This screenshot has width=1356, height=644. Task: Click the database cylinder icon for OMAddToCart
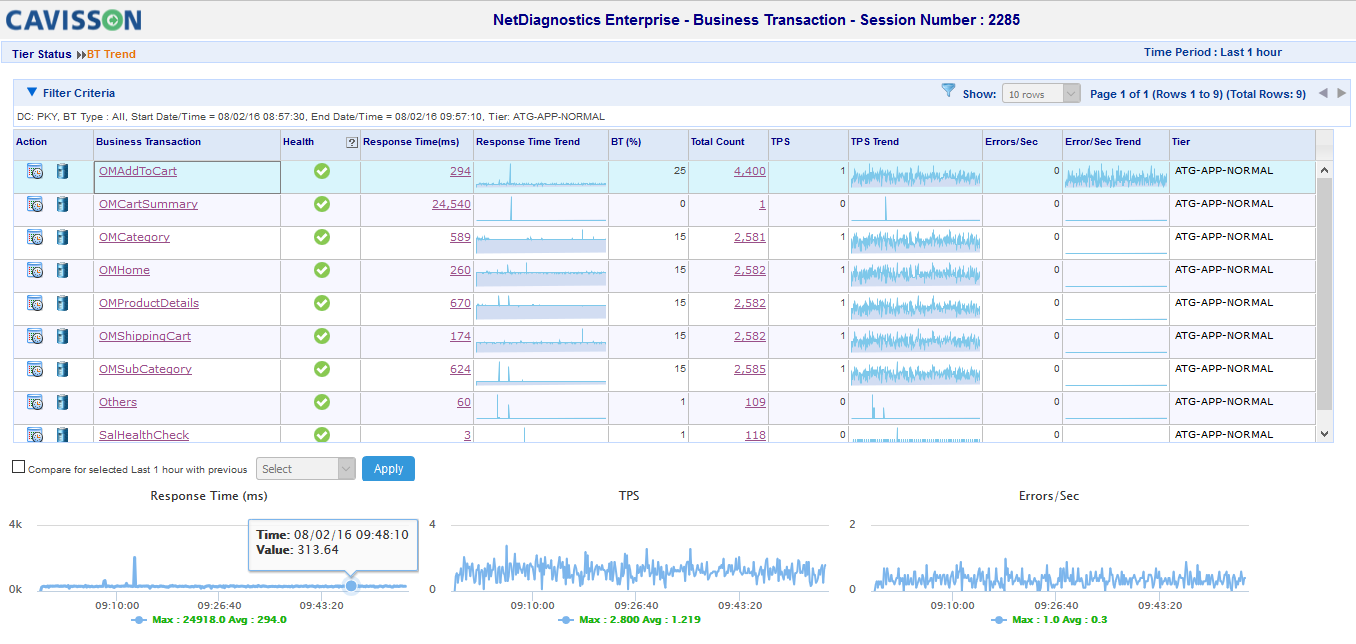point(62,172)
